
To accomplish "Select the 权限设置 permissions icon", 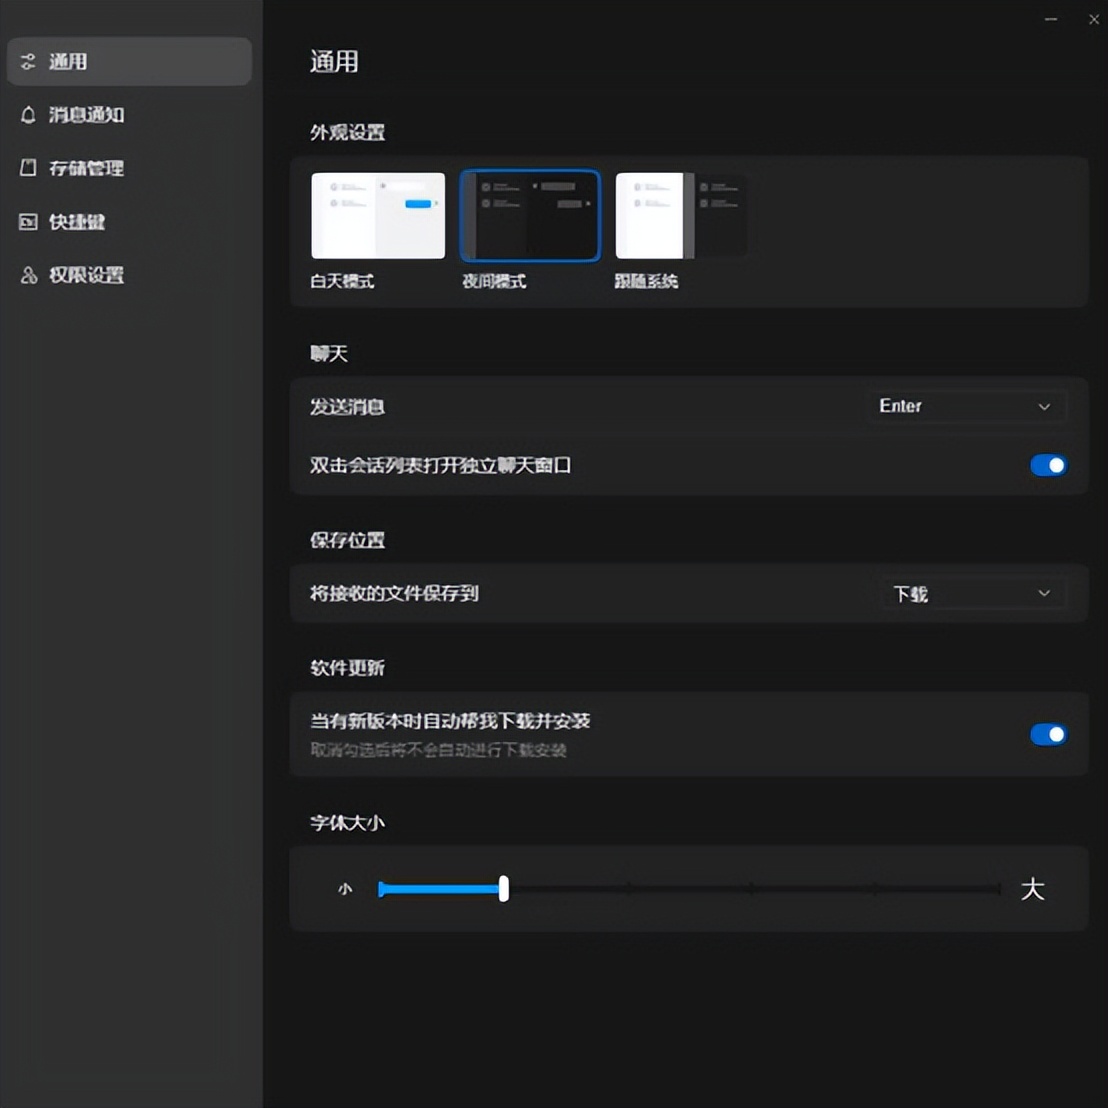I will pyautogui.click(x=28, y=276).
